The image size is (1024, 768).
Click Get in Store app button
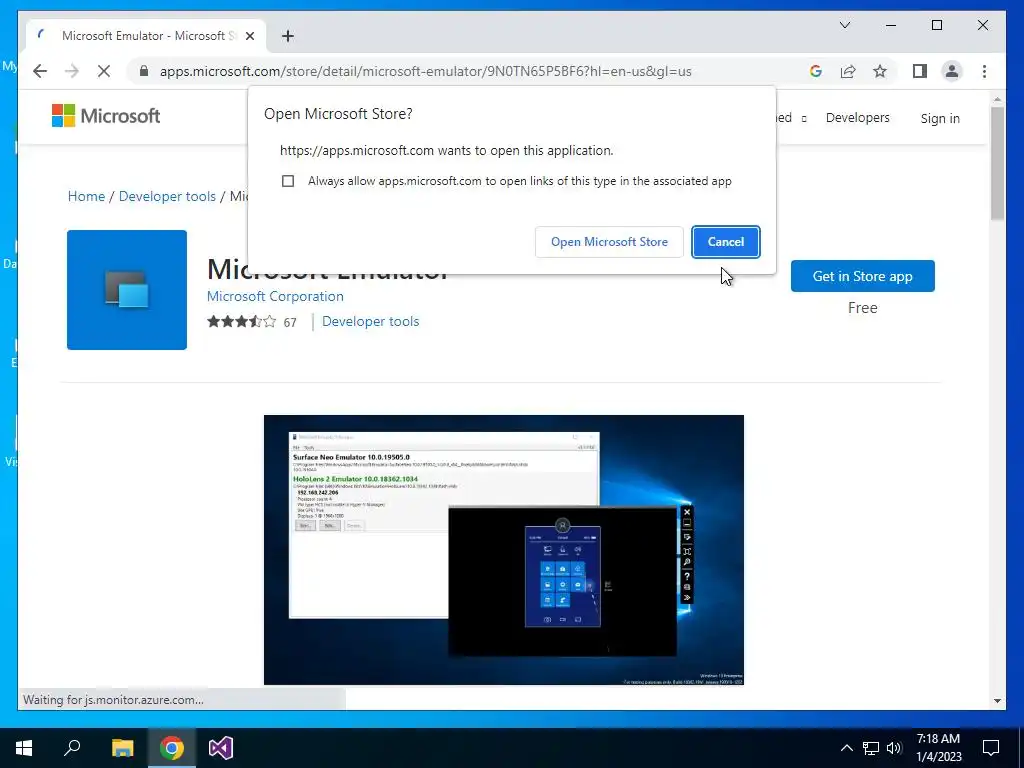pyautogui.click(x=863, y=276)
